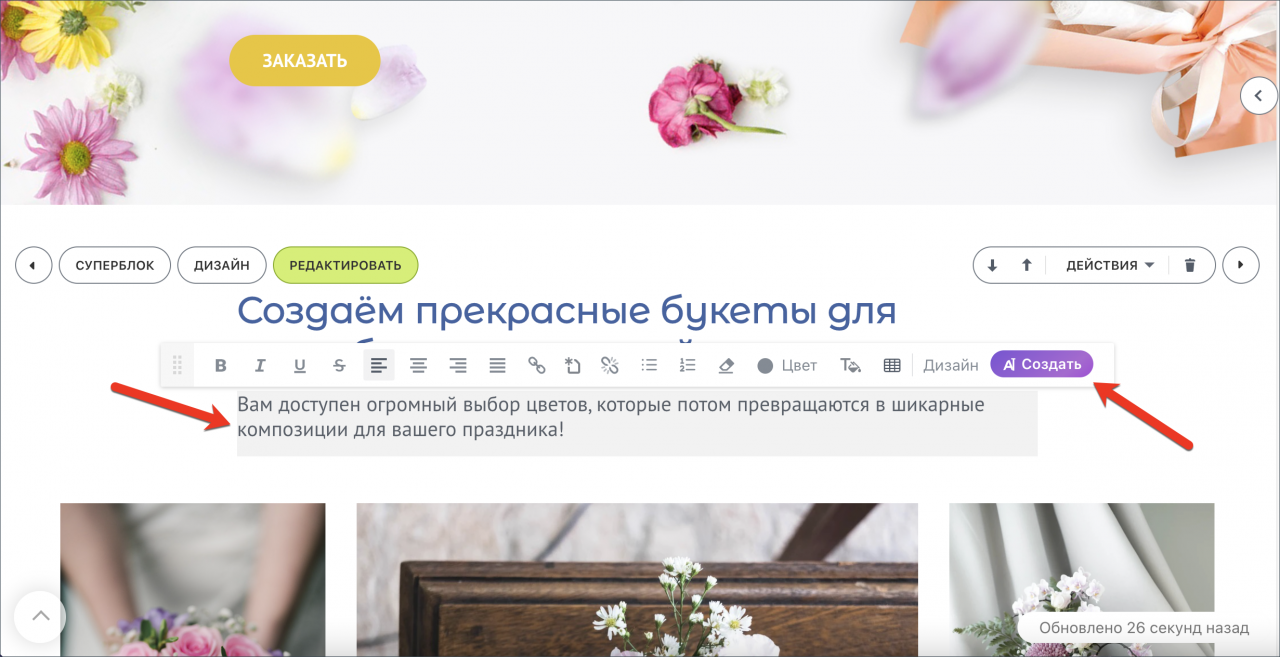Delete block with trash icon
The width and height of the screenshot is (1280, 657).
point(1190,265)
